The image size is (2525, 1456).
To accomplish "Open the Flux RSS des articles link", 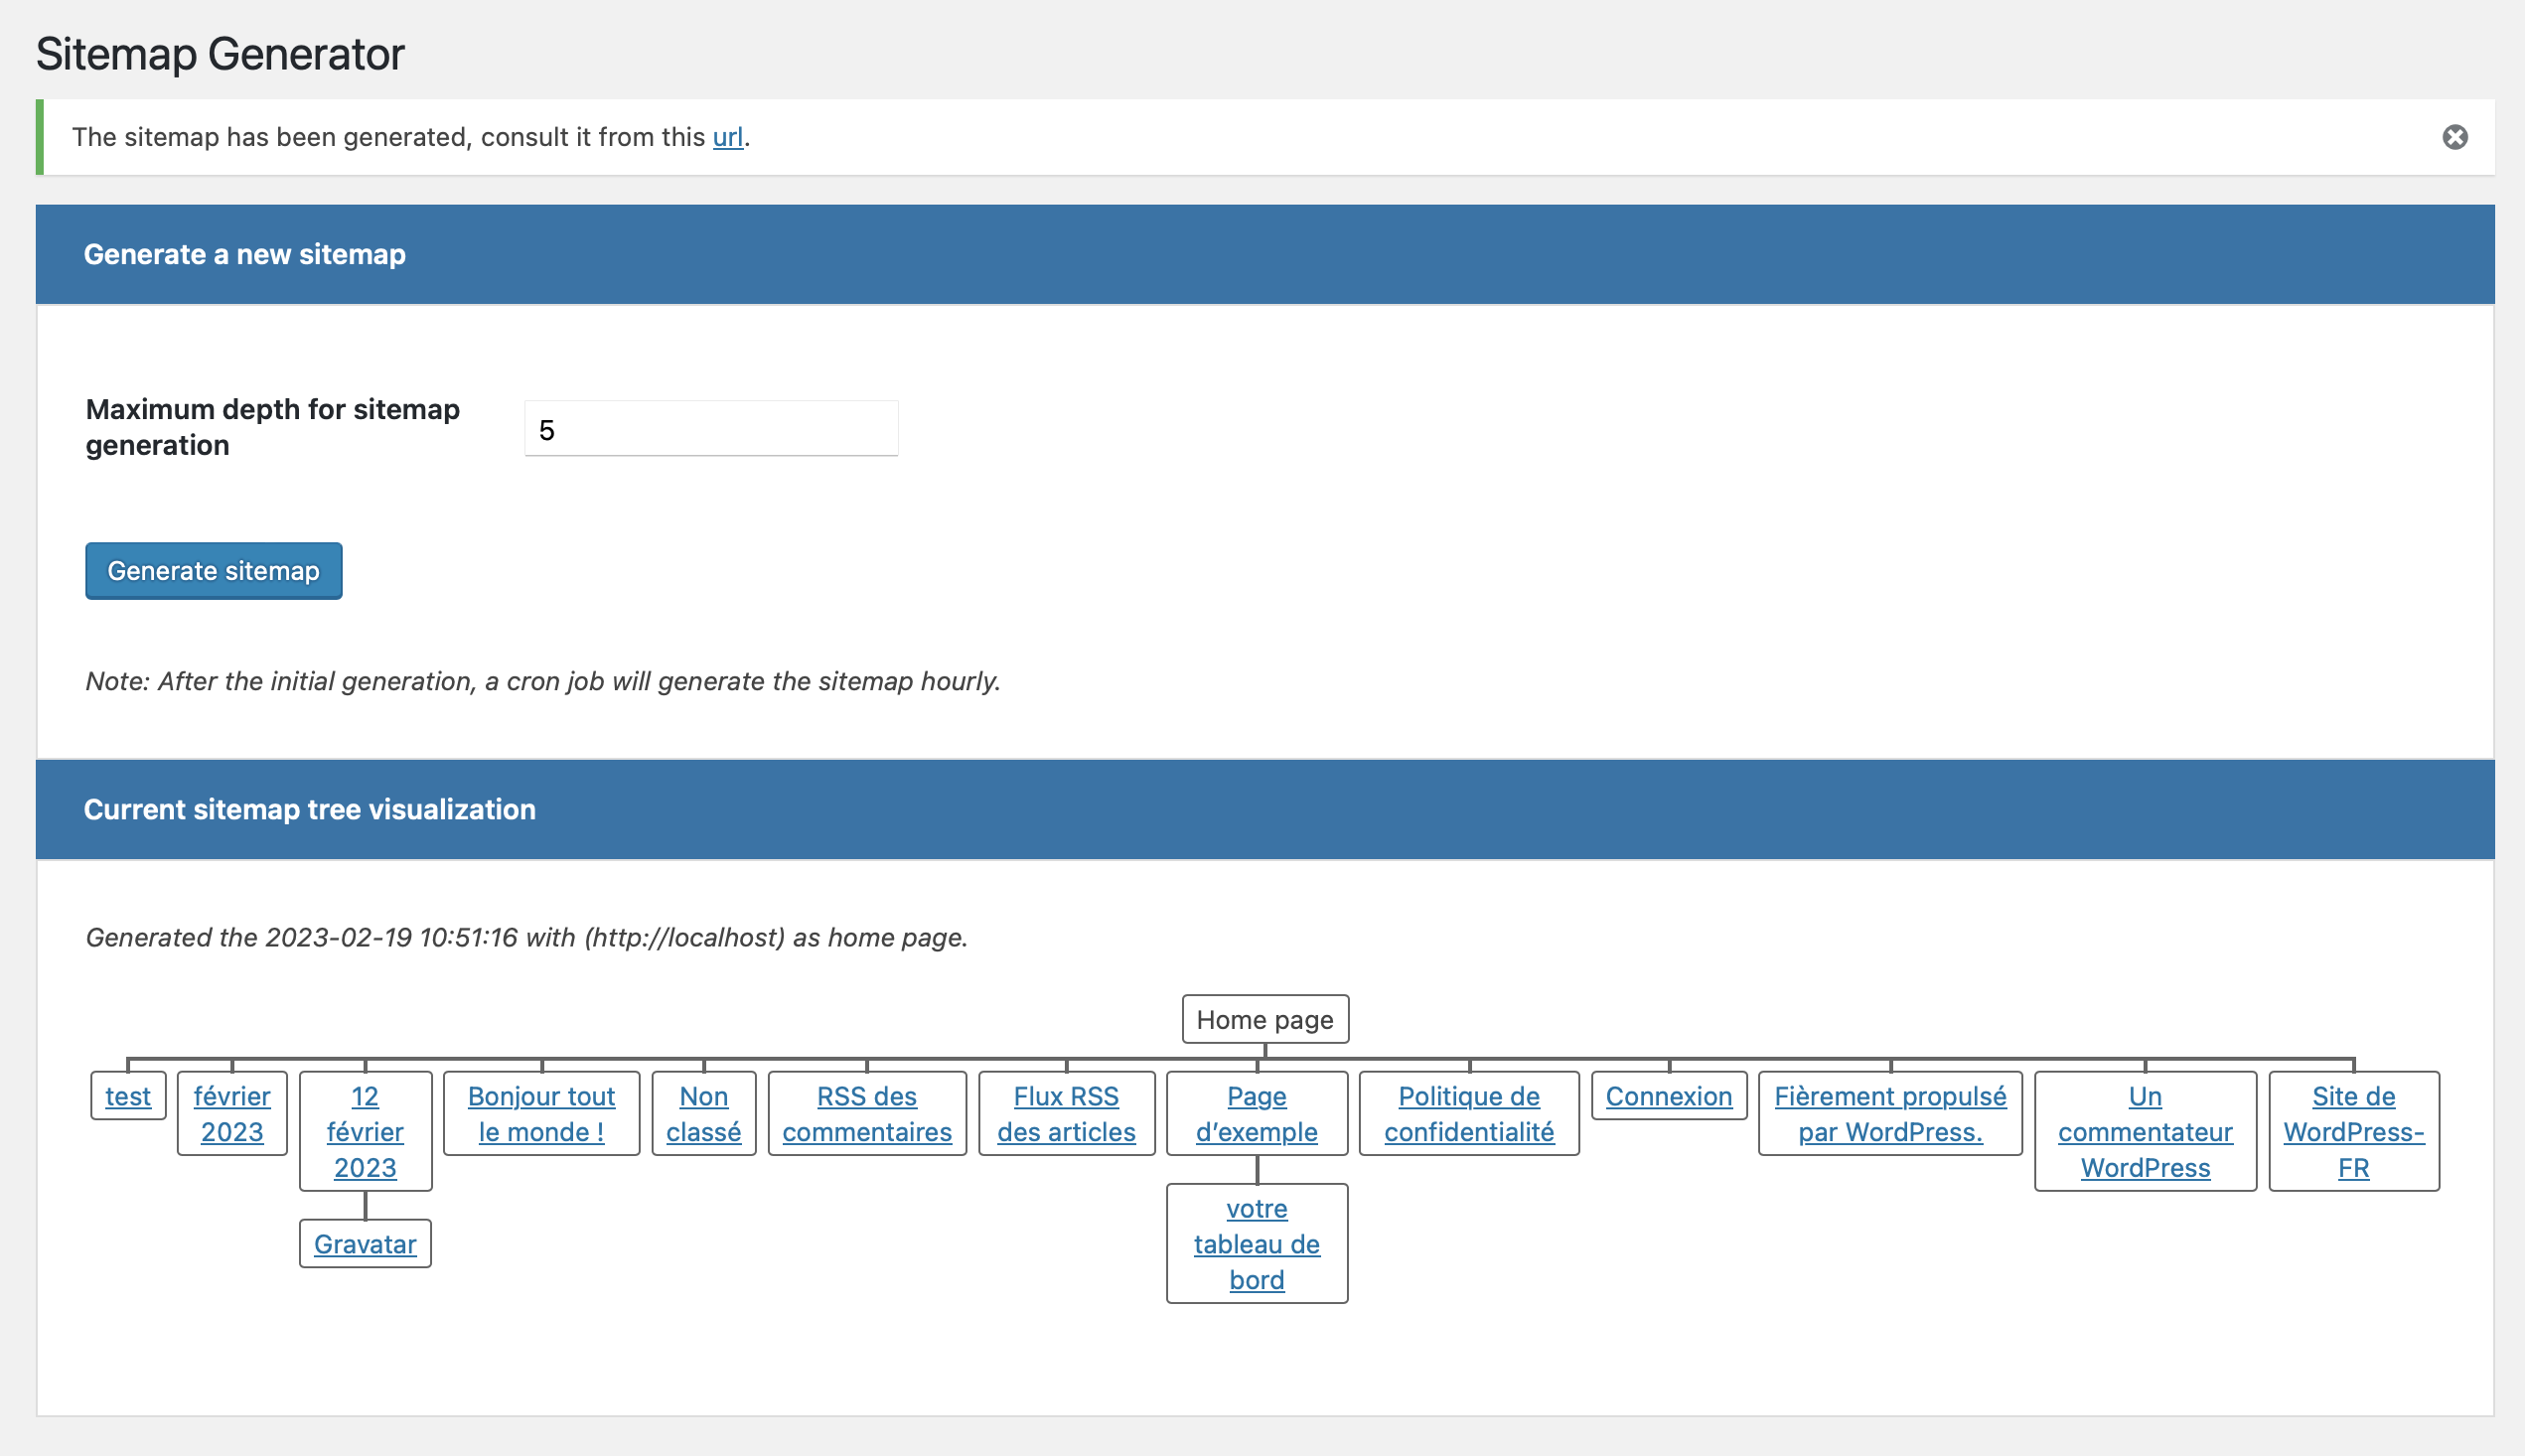I will click(x=1066, y=1114).
